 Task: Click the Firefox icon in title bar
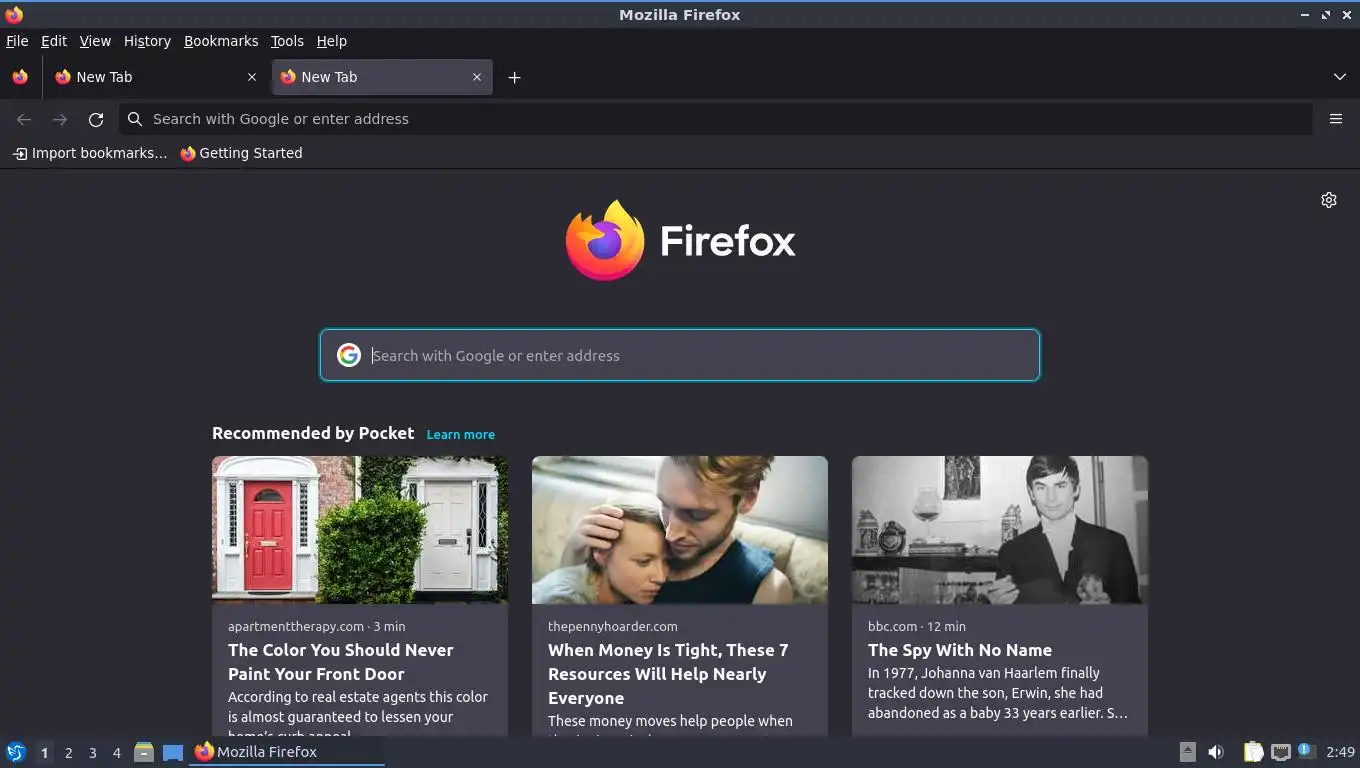[14, 14]
